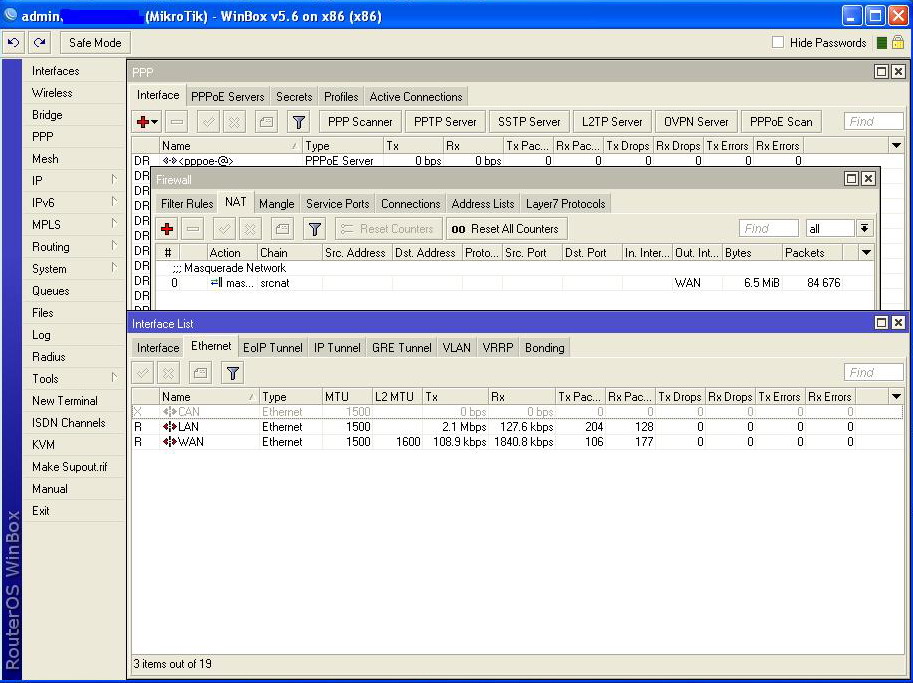Toggle the Hide Passwords checkbox
The height and width of the screenshot is (683, 913).
[x=778, y=43]
